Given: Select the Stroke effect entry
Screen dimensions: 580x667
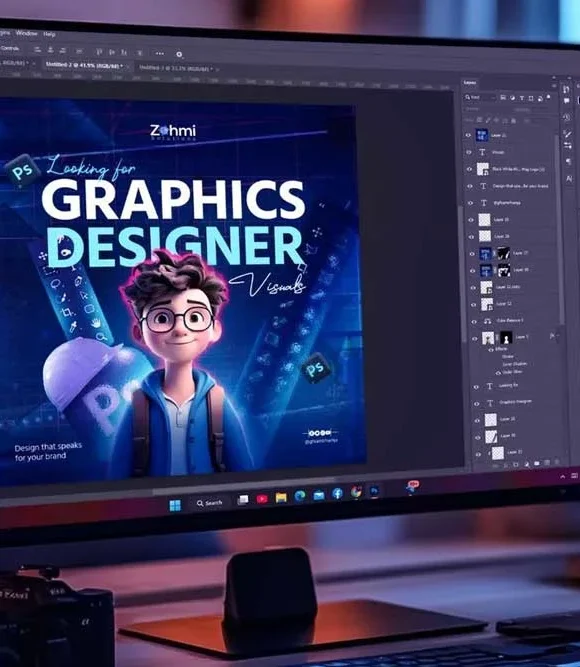Looking at the screenshot, I should [508, 356].
